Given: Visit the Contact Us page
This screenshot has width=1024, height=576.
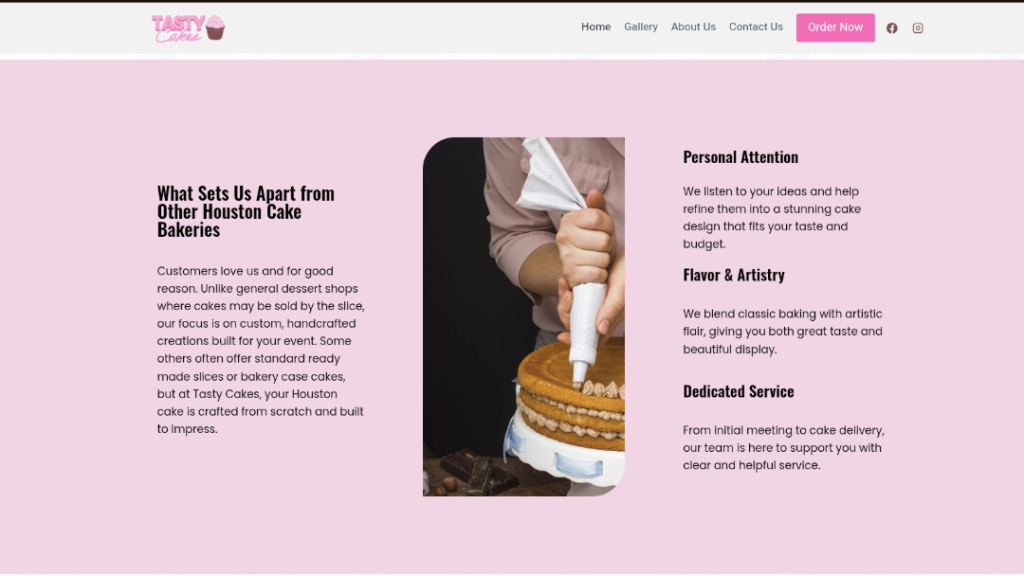Looking at the screenshot, I should 756,27.
